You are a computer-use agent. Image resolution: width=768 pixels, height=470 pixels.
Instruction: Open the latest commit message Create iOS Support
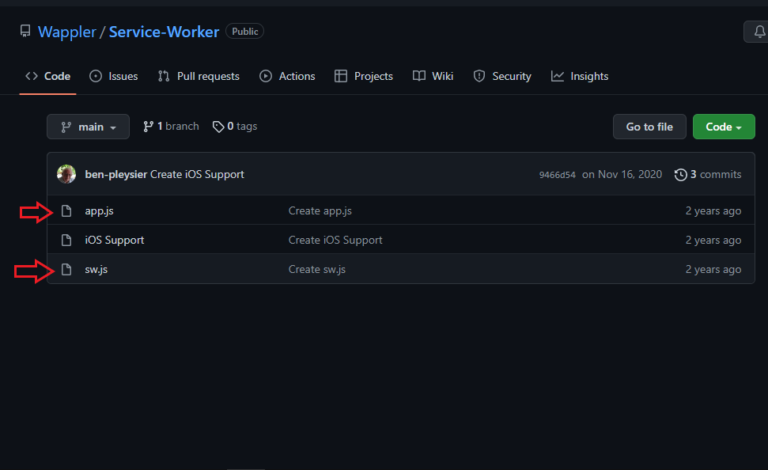(x=197, y=174)
